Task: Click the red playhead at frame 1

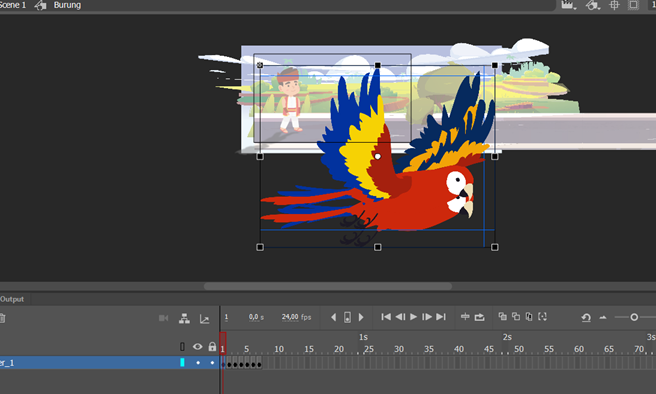Action: 223,343
